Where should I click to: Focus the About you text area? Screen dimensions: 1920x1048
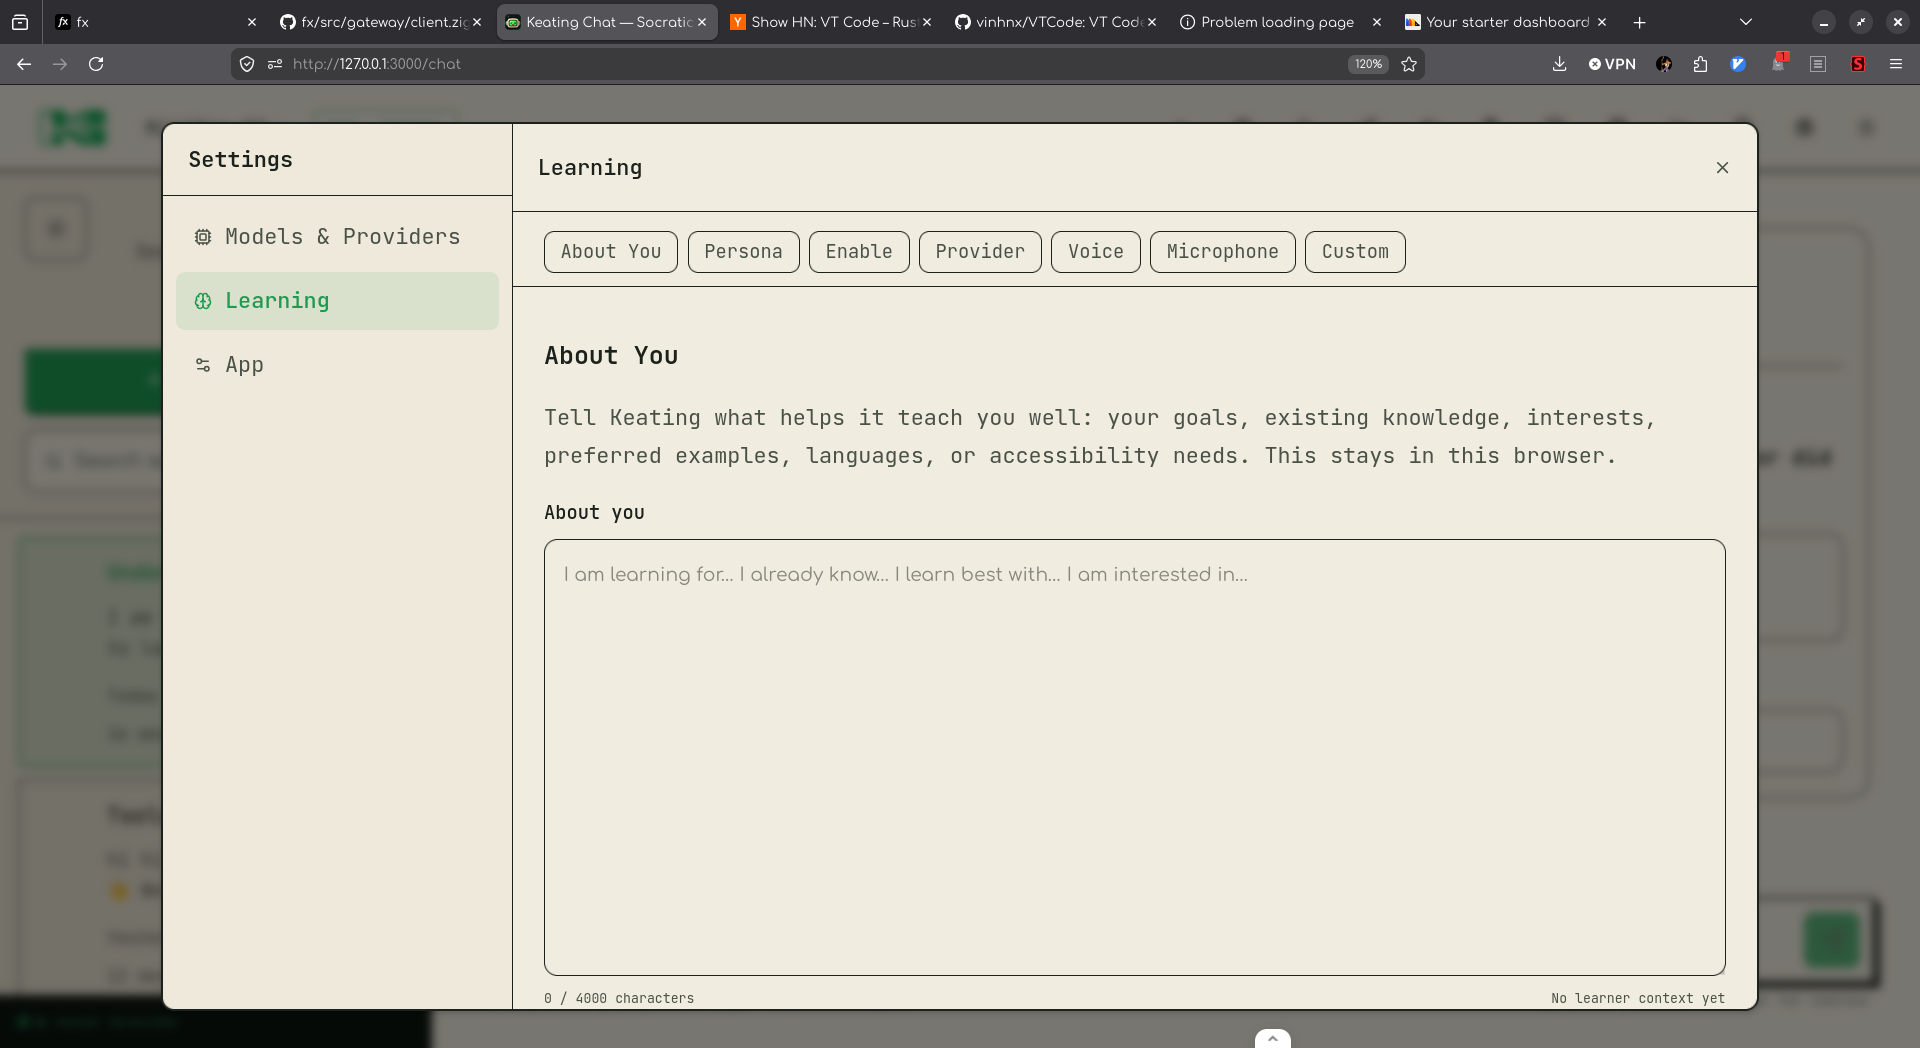pos(1135,757)
